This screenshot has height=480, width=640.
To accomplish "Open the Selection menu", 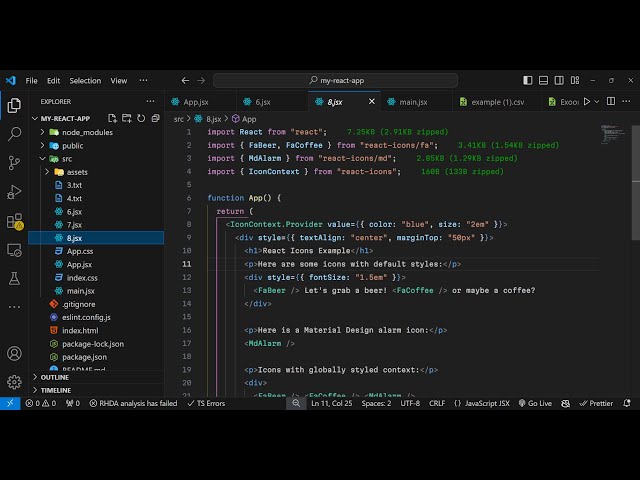I will pyautogui.click(x=85, y=81).
